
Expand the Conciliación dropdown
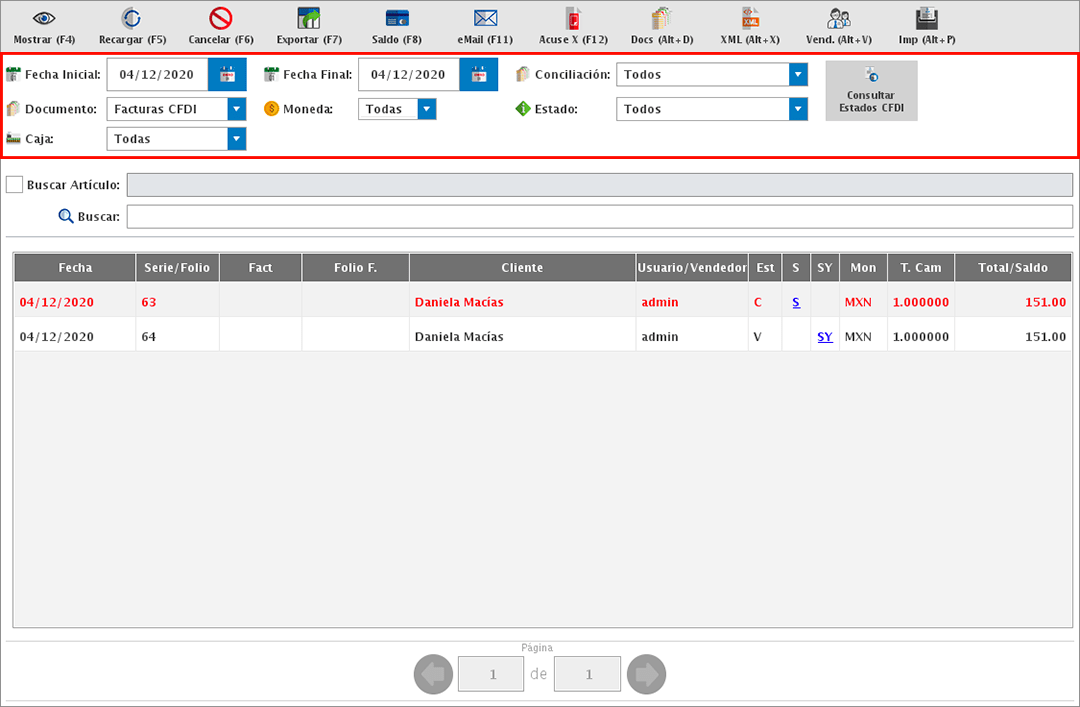click(797, 75)
